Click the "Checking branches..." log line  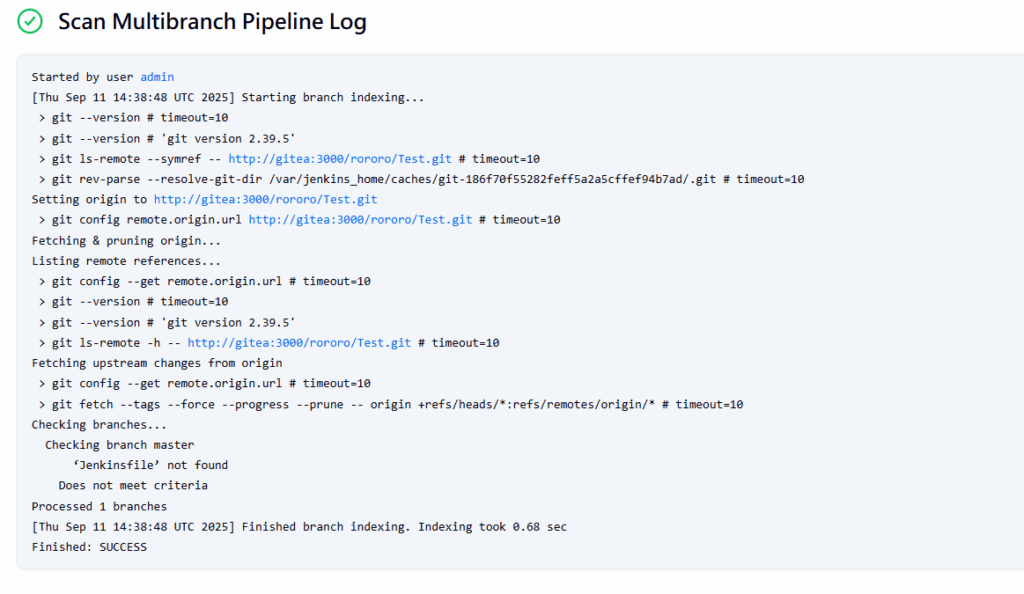99,425
